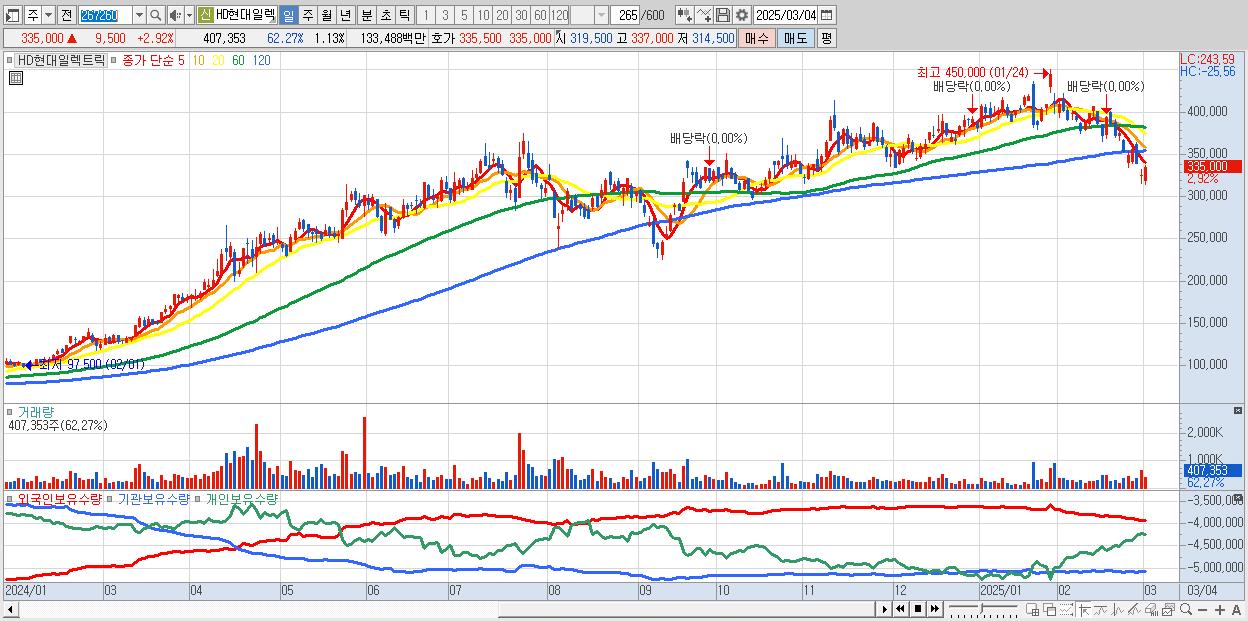
Task: Click the speaker sound icon
Action: point(174,16)
